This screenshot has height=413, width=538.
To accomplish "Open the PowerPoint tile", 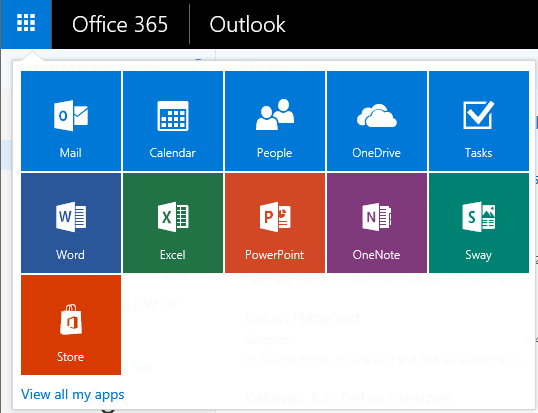I will pyautogui.click(x=275, y=223).
